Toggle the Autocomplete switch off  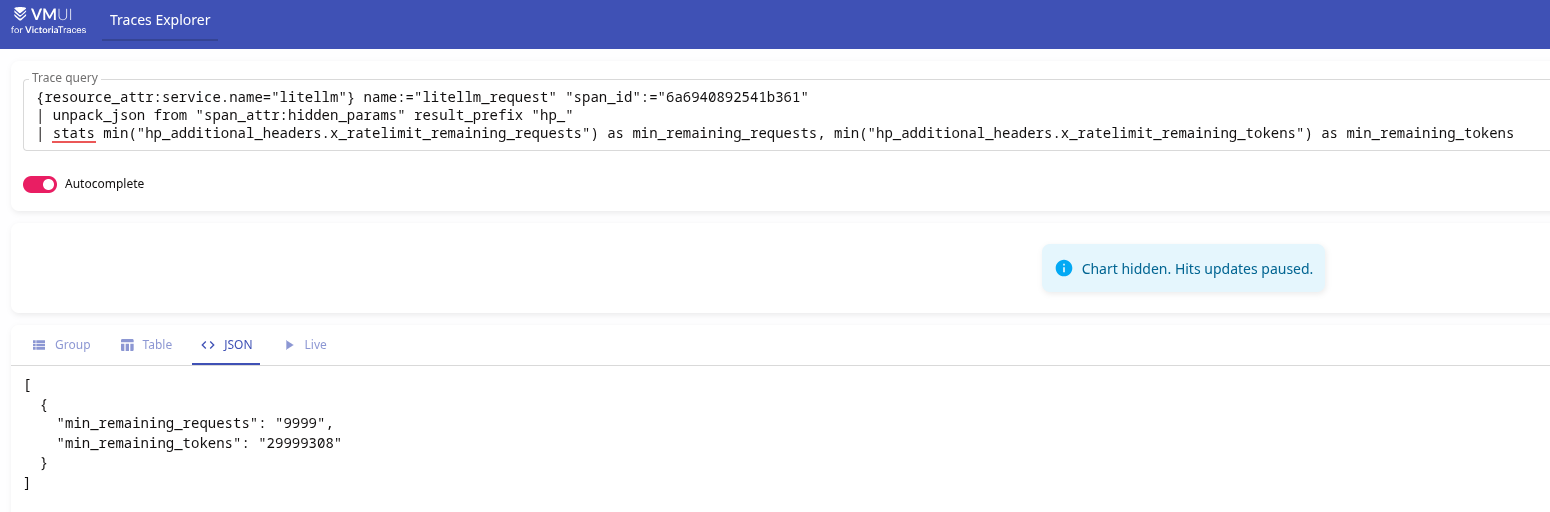[x=40, y=184]
